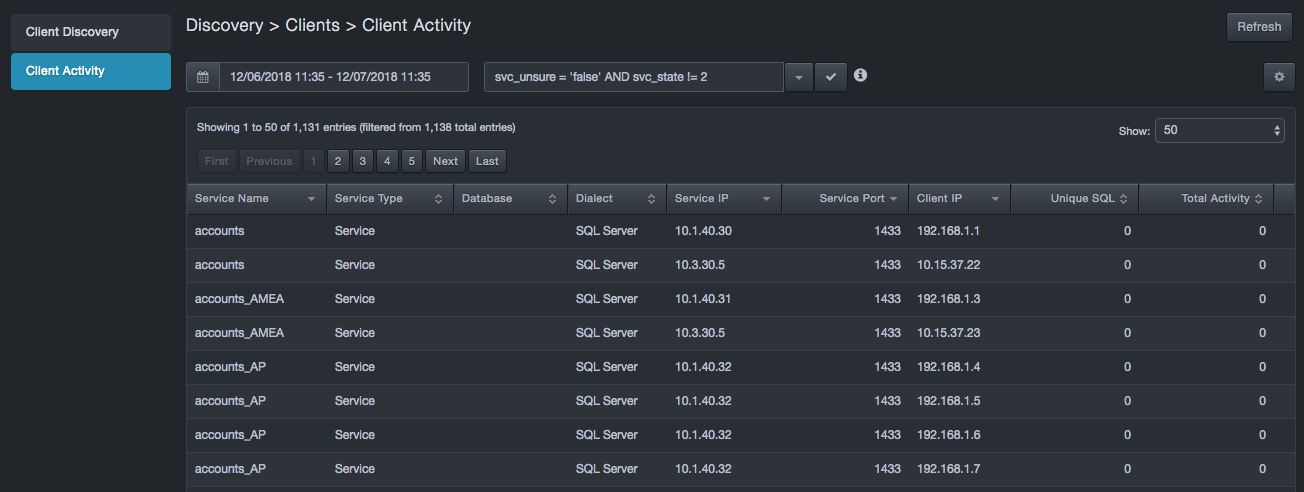The width and height of the screenshot is (1304, 492).
Task: Open the Show entries dropdown
Action: pos(1220,130)
